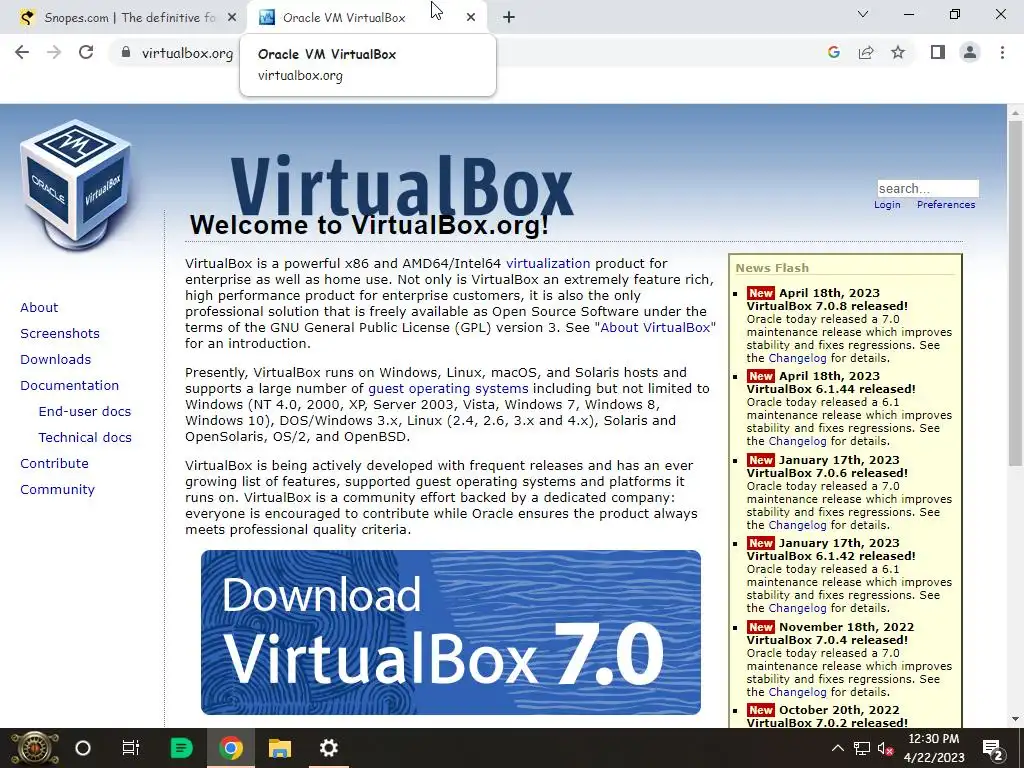The height and width of the screenshot is (768, 1024).
Task: Open Changelog for VirtualBox 7.0.6
Action: point(797,524)
